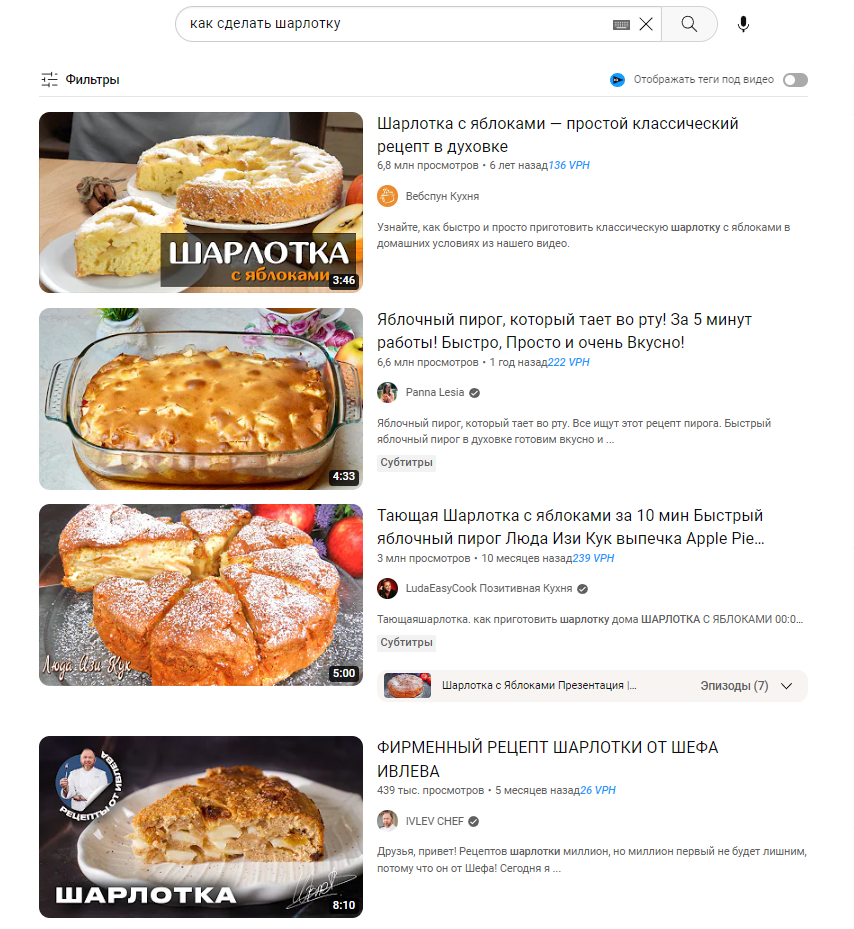
Task: Open the LudaEasyCook channel avatar
Action: [388, 588]
